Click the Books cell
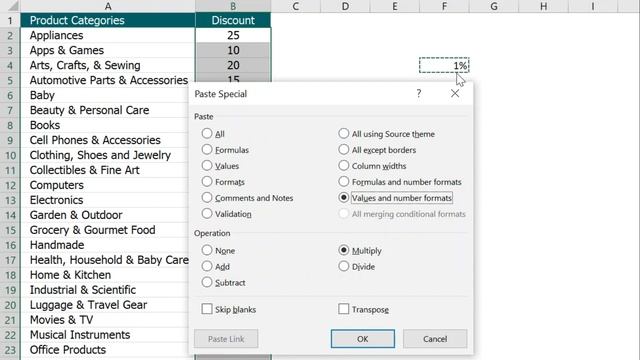The height and width of the screenshot is (360, 640). [x=105, y=125]
